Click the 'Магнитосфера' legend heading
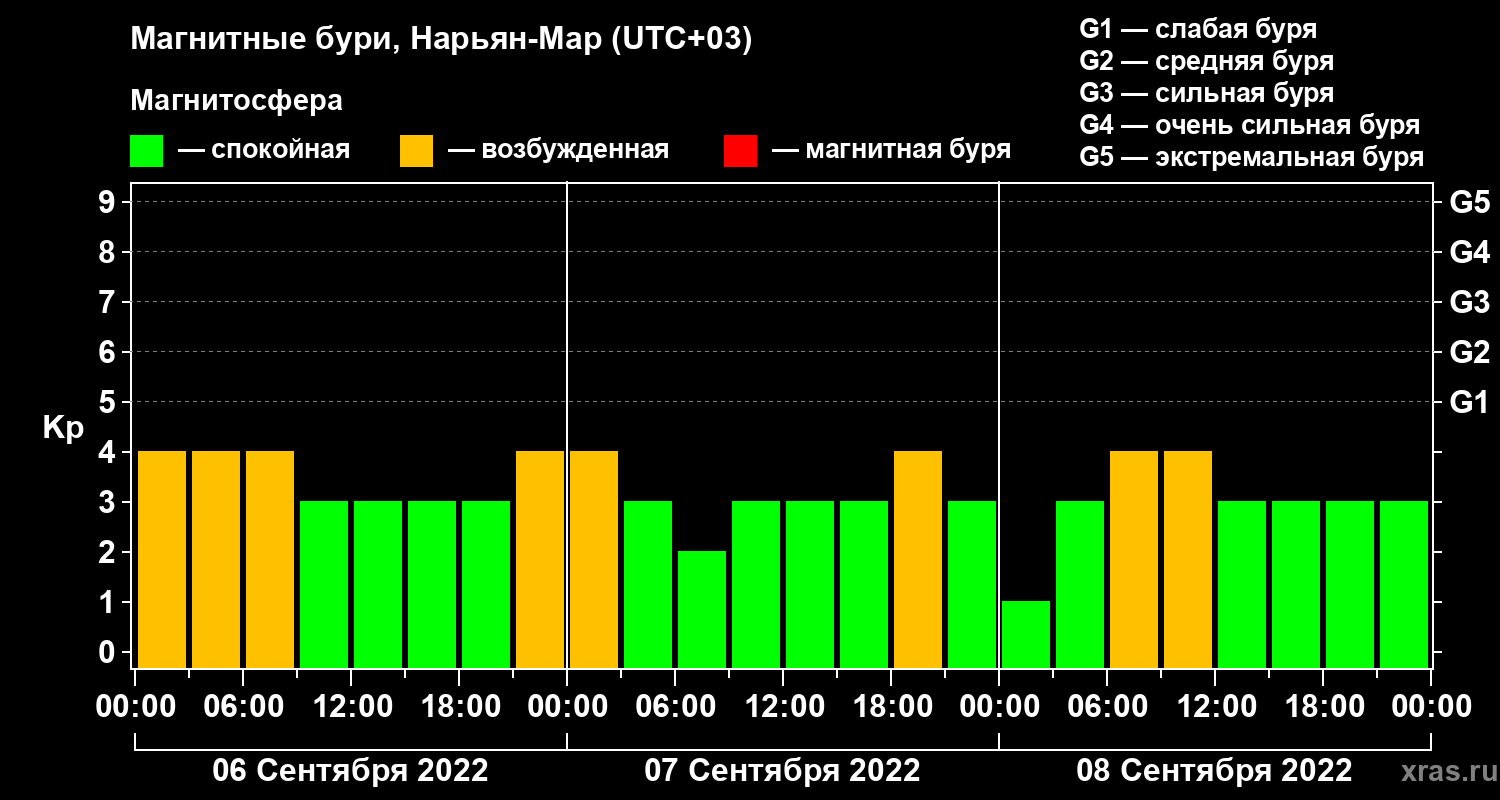The height and width of the screenshot is (800, 1500). coord(236,101)
